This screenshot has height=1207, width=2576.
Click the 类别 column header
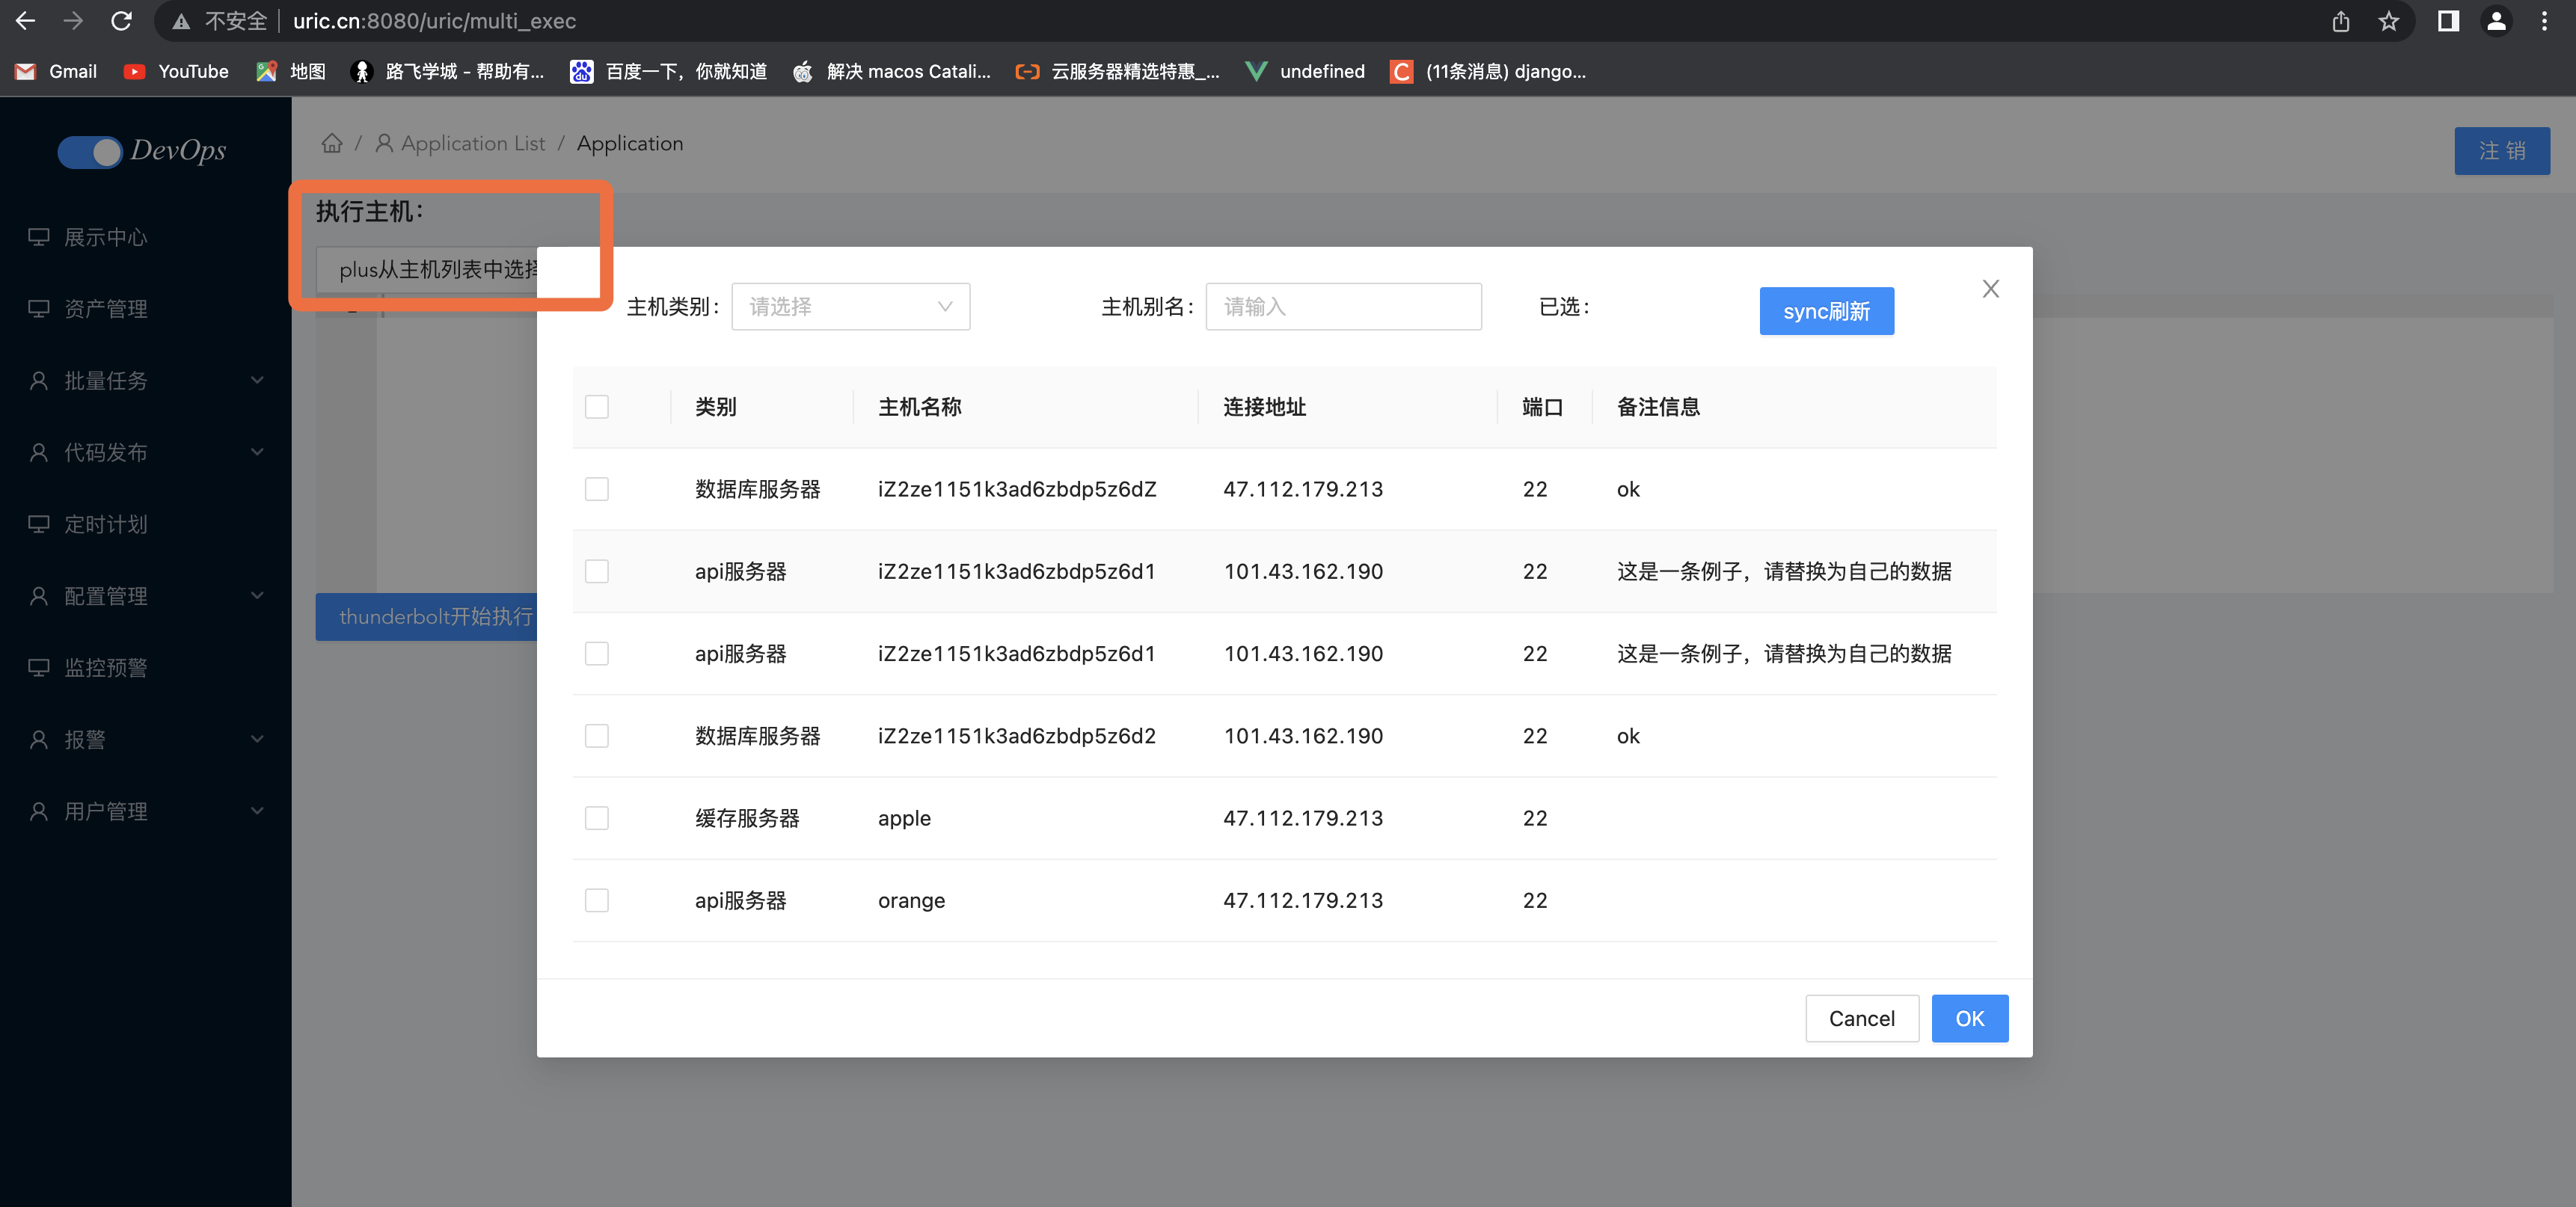pyautogui.click(x=716, y=407)
